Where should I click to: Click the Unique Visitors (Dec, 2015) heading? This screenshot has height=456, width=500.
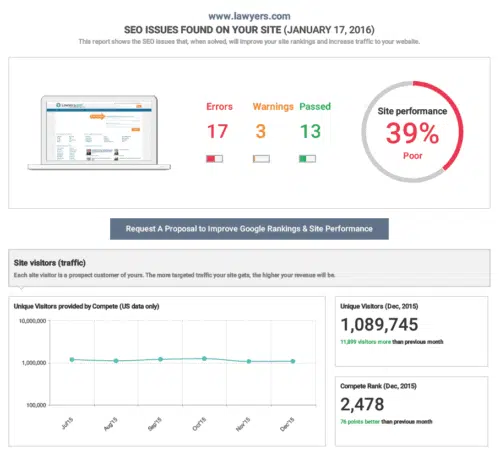379,306
